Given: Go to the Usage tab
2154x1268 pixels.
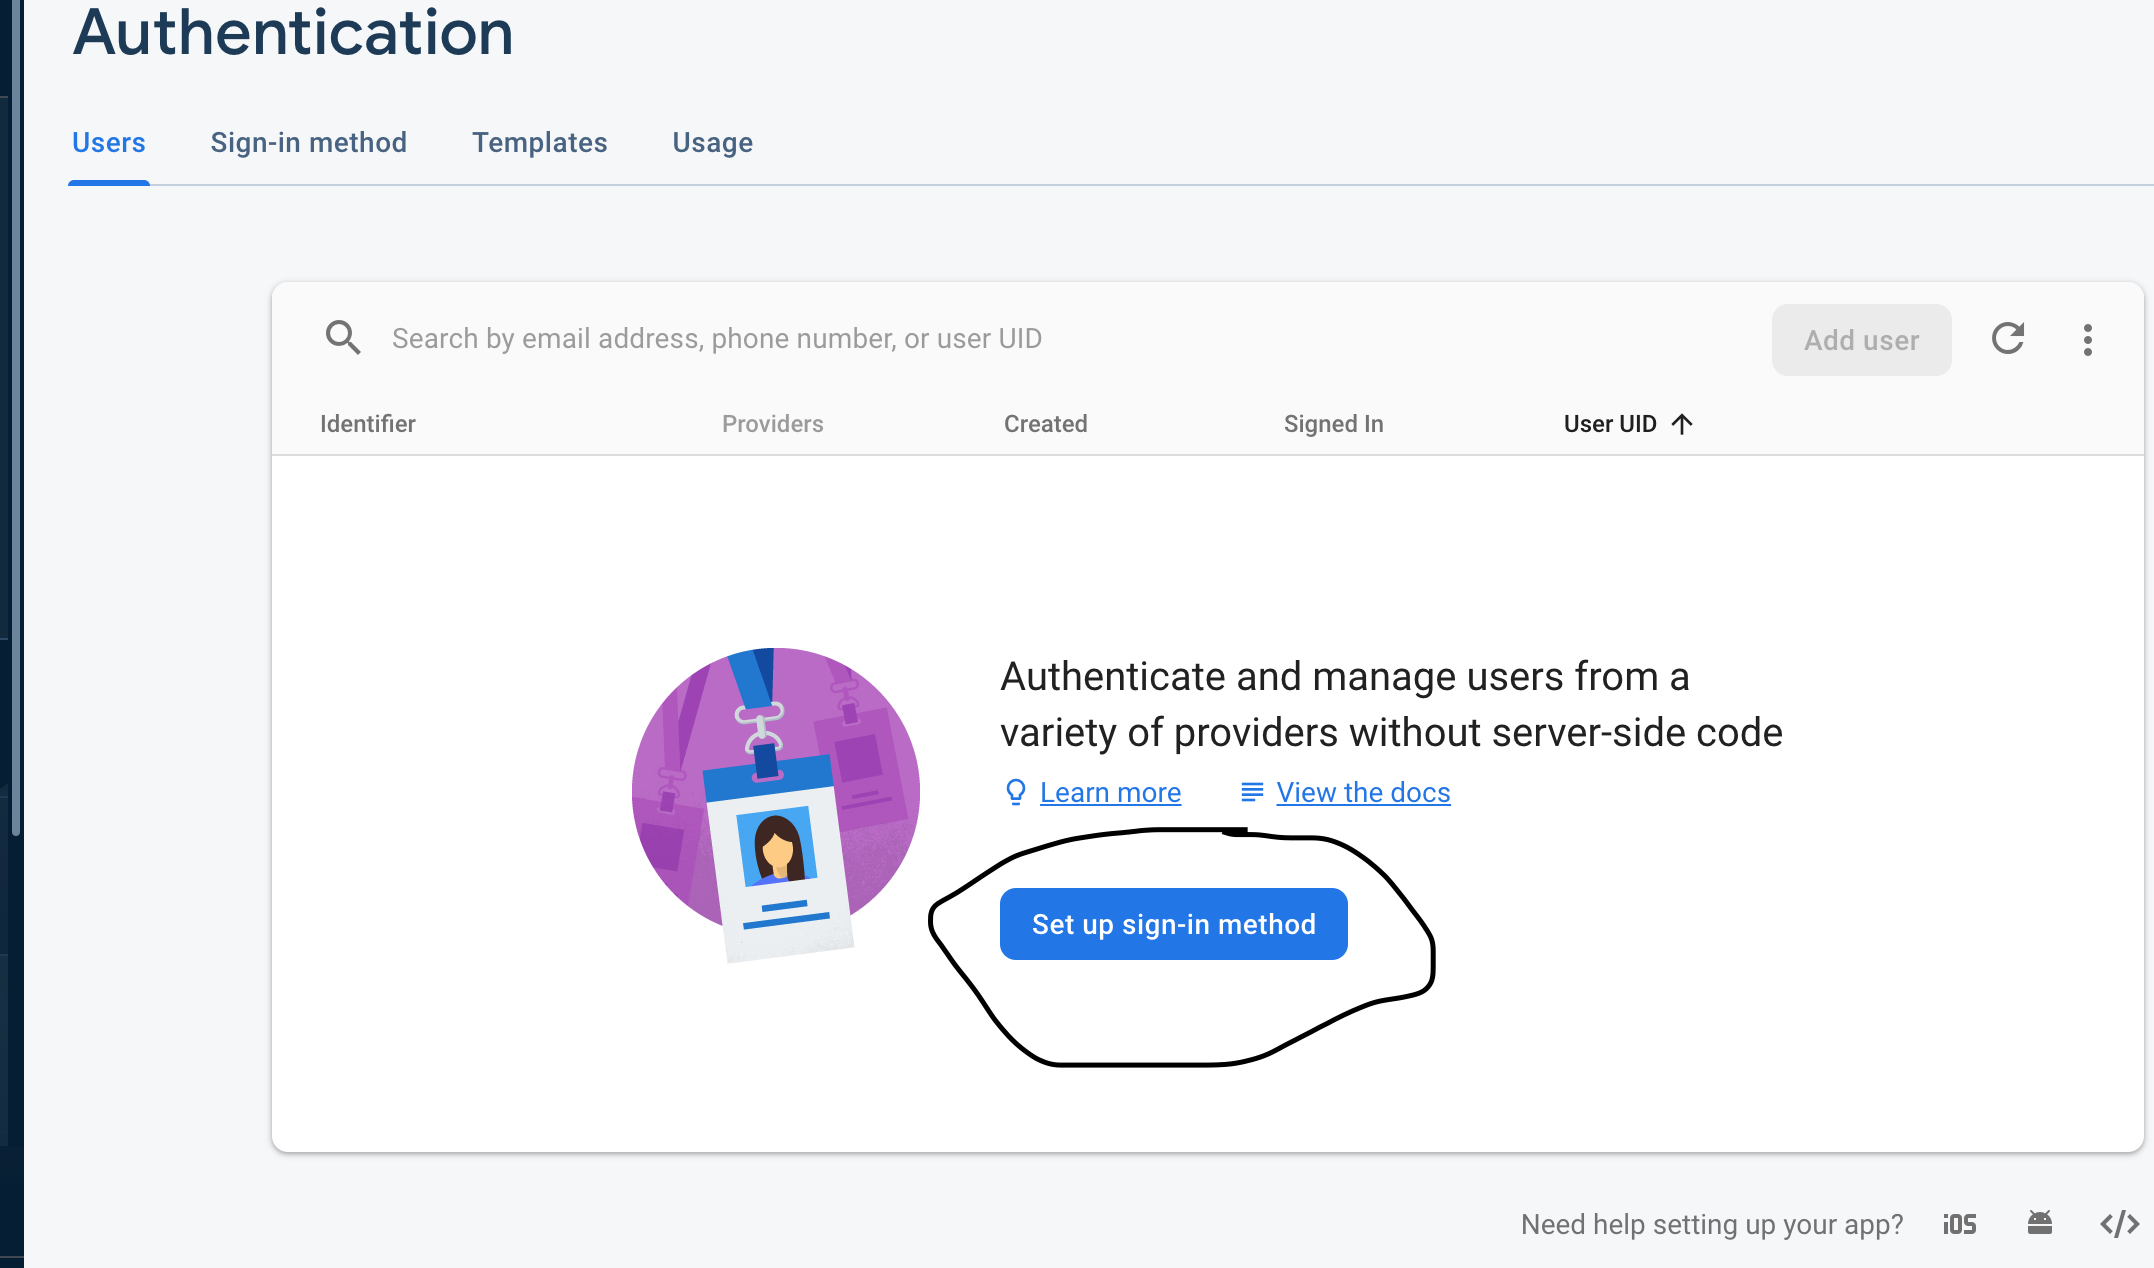Looking at the screenshot, I should click(x=712, y=143).
